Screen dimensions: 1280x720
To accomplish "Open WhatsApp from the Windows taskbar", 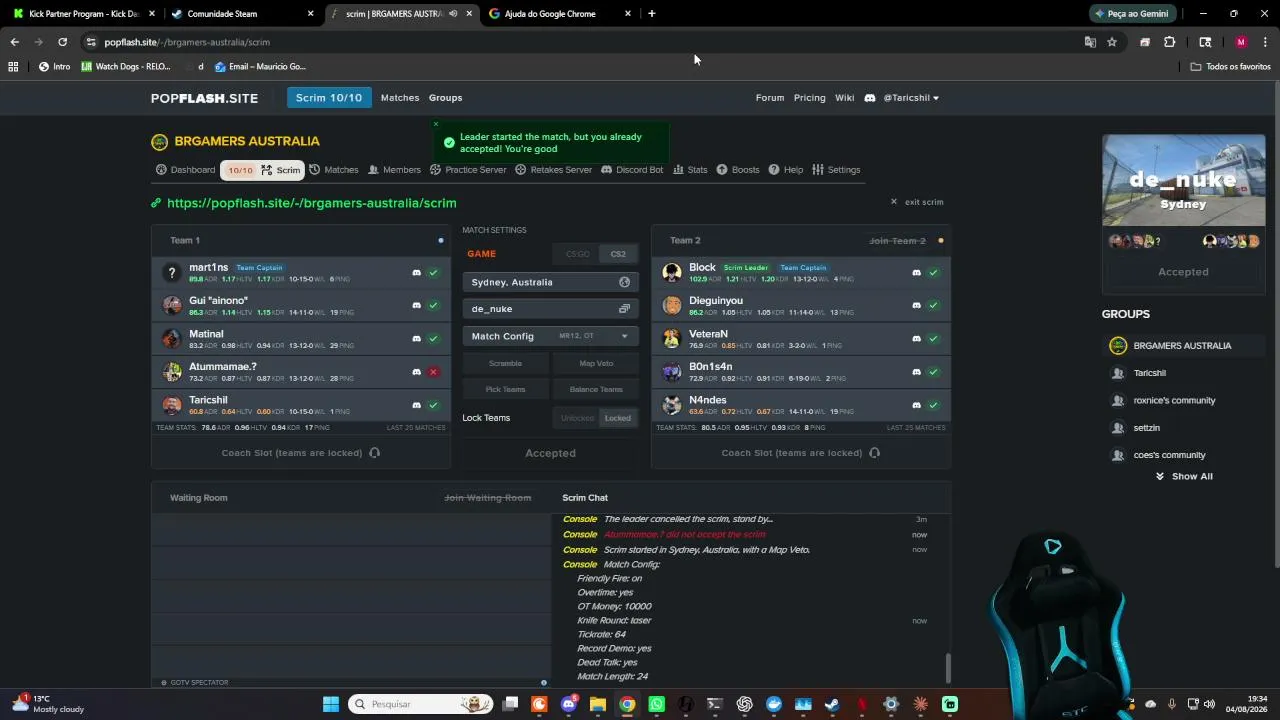I will 656,704.
